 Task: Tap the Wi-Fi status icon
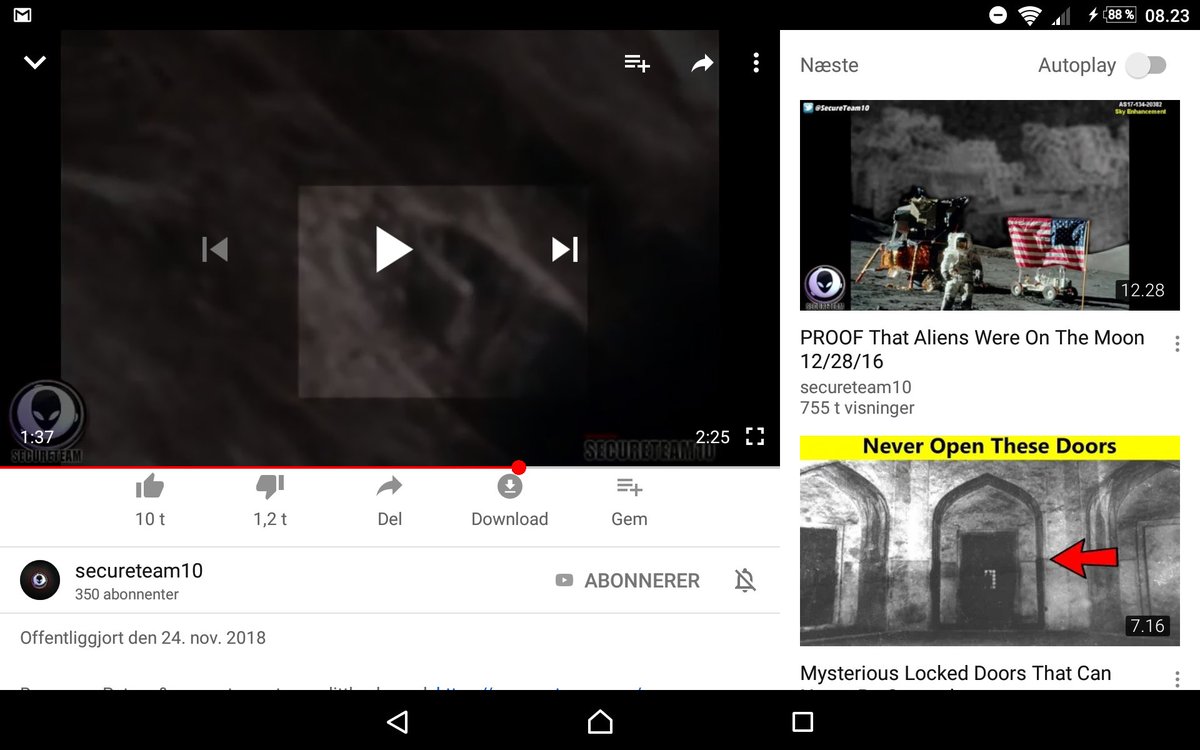point(1029,15)
